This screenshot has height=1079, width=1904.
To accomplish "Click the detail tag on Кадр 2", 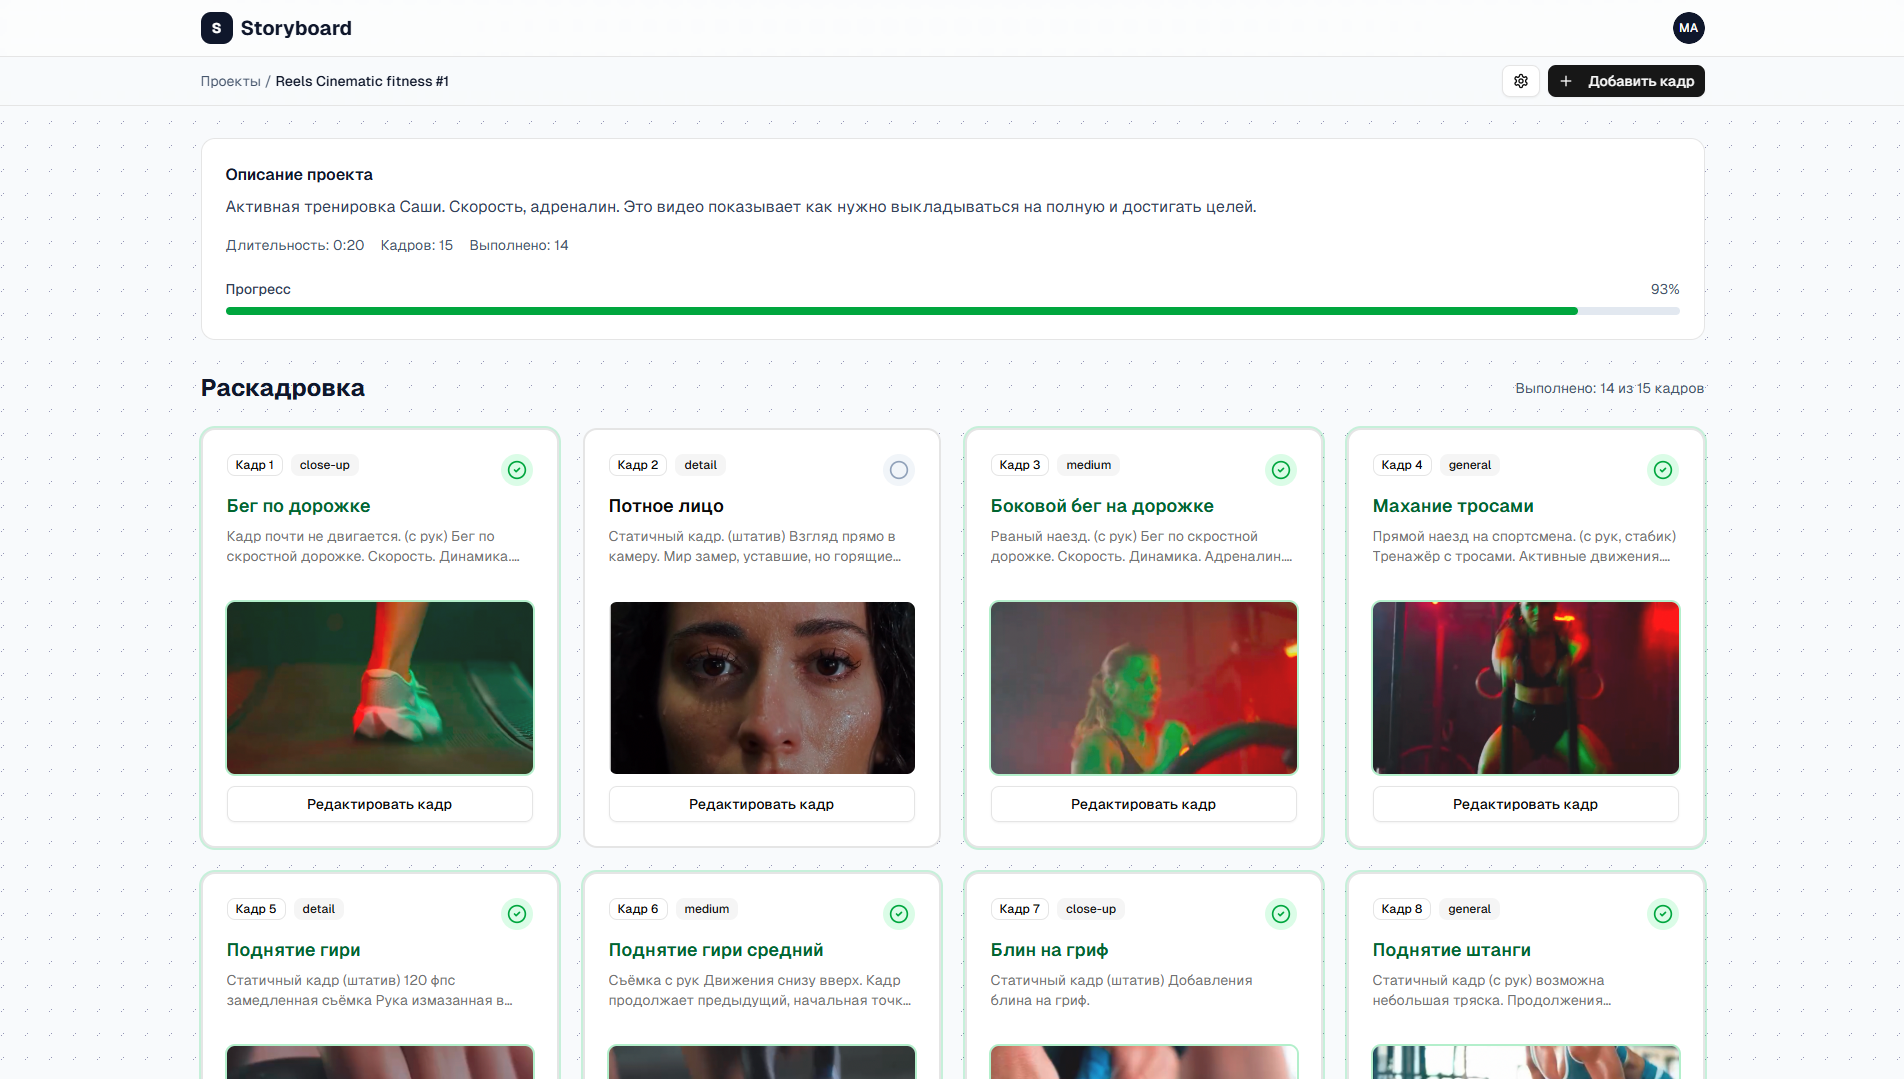I will [x=701, y=465].
